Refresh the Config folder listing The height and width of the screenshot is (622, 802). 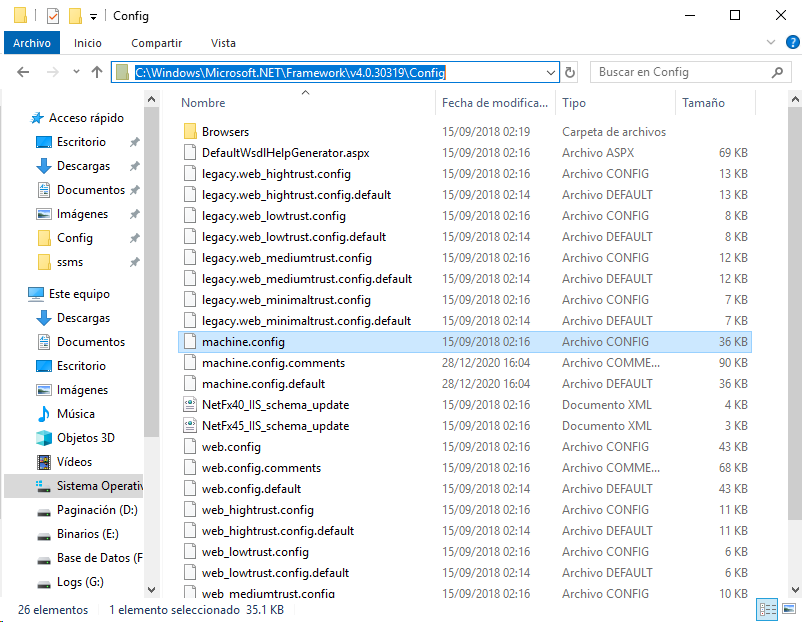pos(570,72)
